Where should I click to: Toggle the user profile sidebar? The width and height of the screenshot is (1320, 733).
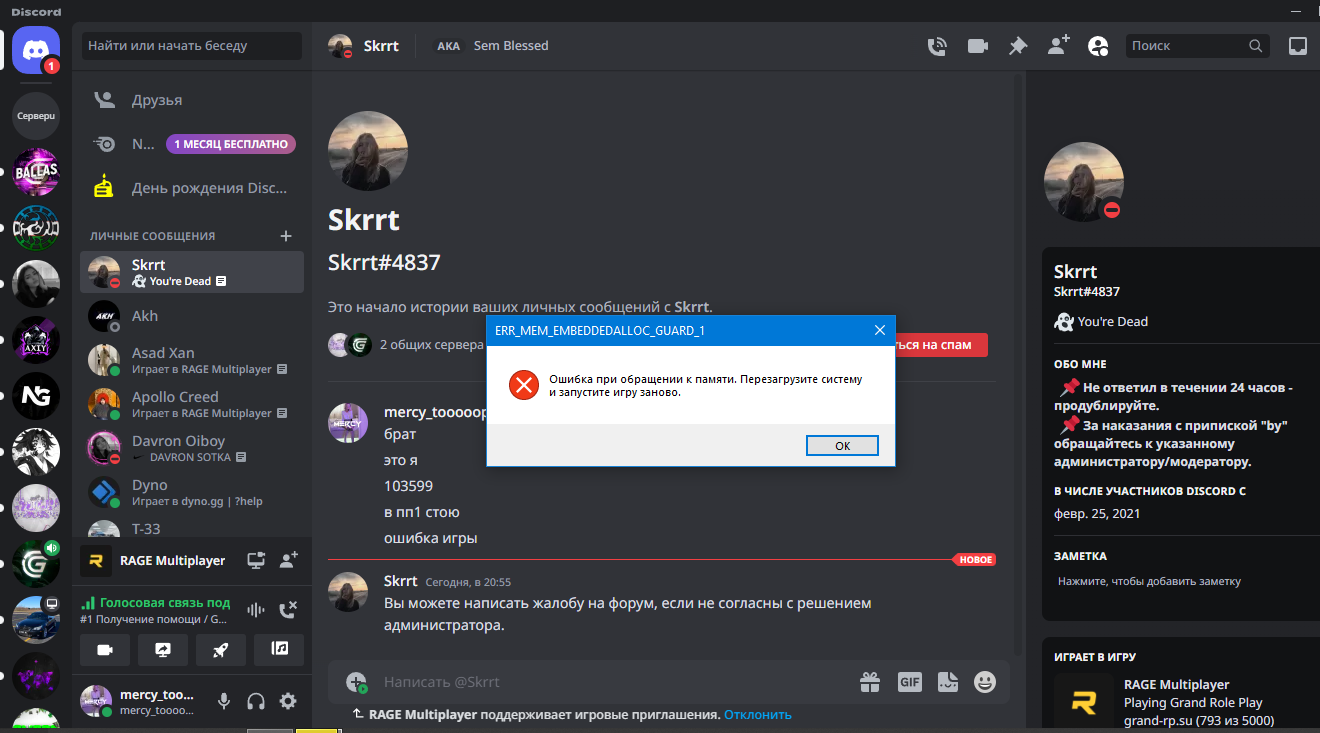tap(1098, 46)
